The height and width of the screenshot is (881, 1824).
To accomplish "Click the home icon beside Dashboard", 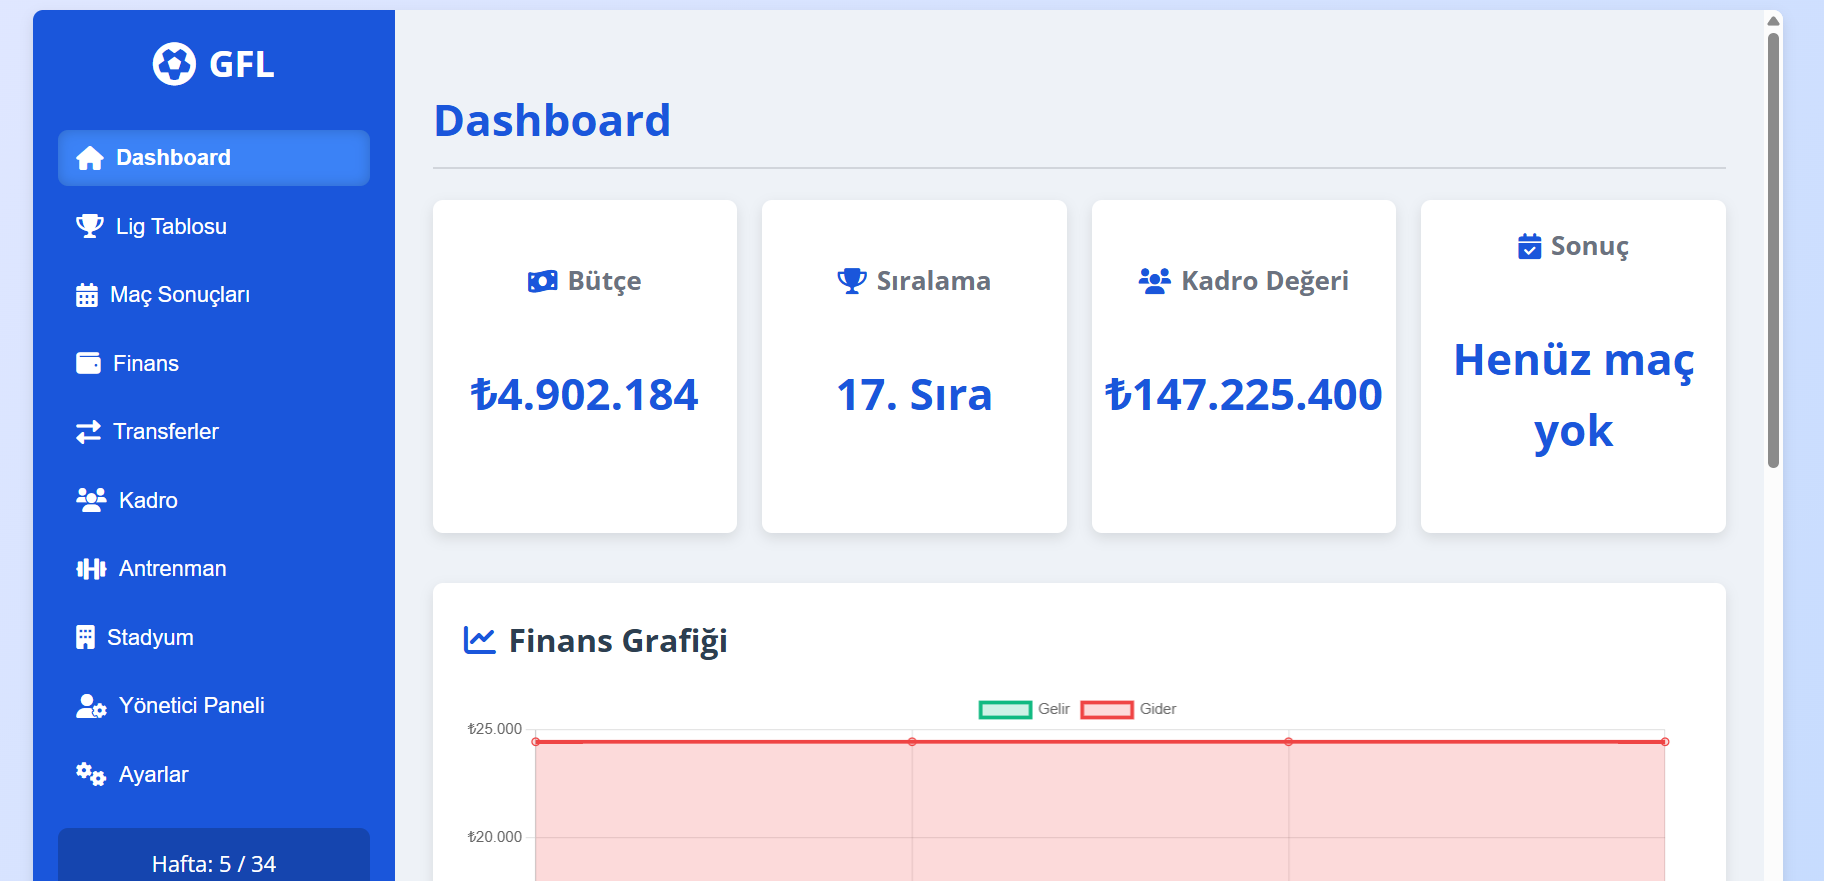I will (90, 158).
